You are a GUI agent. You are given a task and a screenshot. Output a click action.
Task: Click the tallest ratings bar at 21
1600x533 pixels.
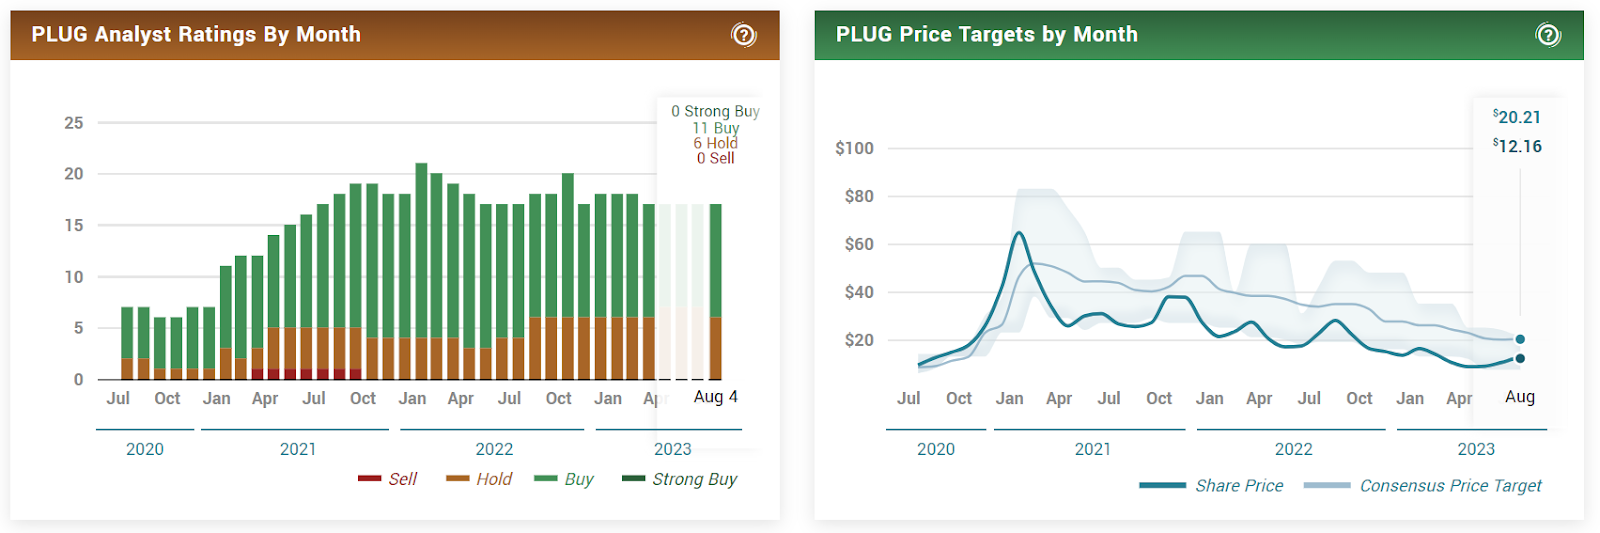click(421, 271)
